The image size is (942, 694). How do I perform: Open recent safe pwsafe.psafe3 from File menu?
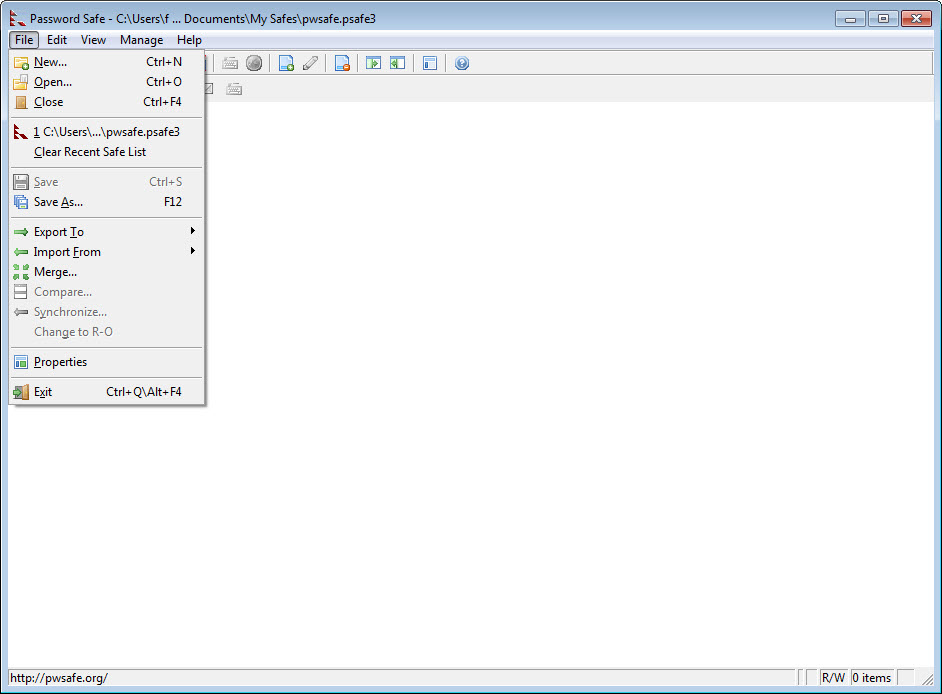pos(105,132)
